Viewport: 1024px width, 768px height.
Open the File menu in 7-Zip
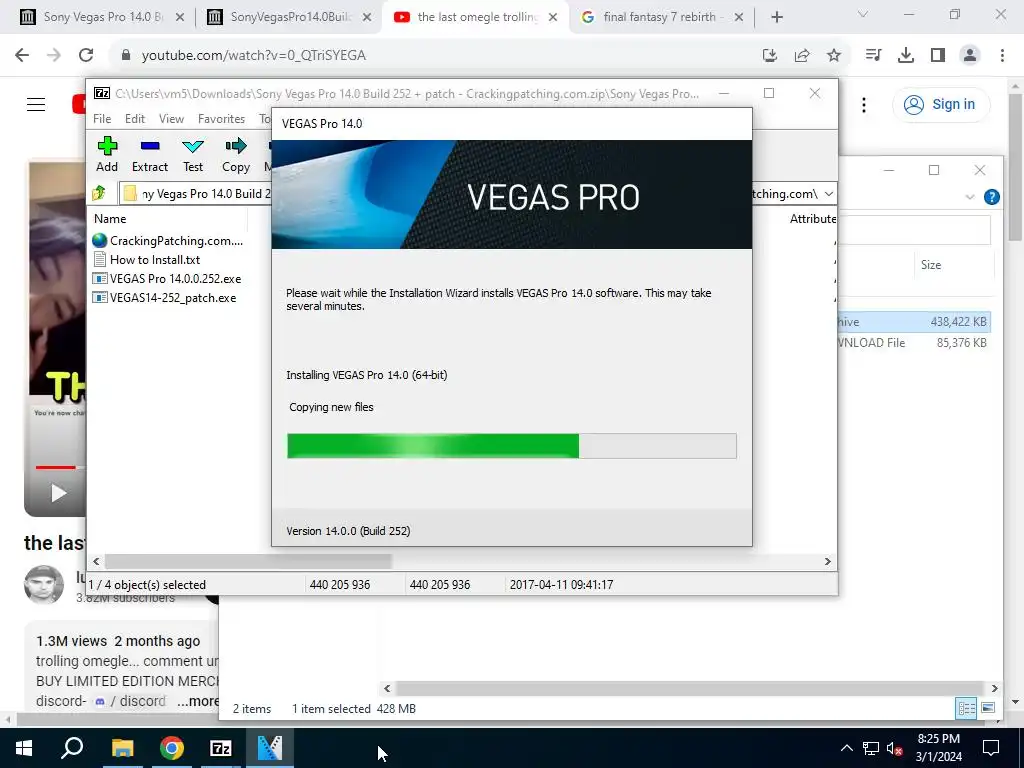click(x=102, y=119)
